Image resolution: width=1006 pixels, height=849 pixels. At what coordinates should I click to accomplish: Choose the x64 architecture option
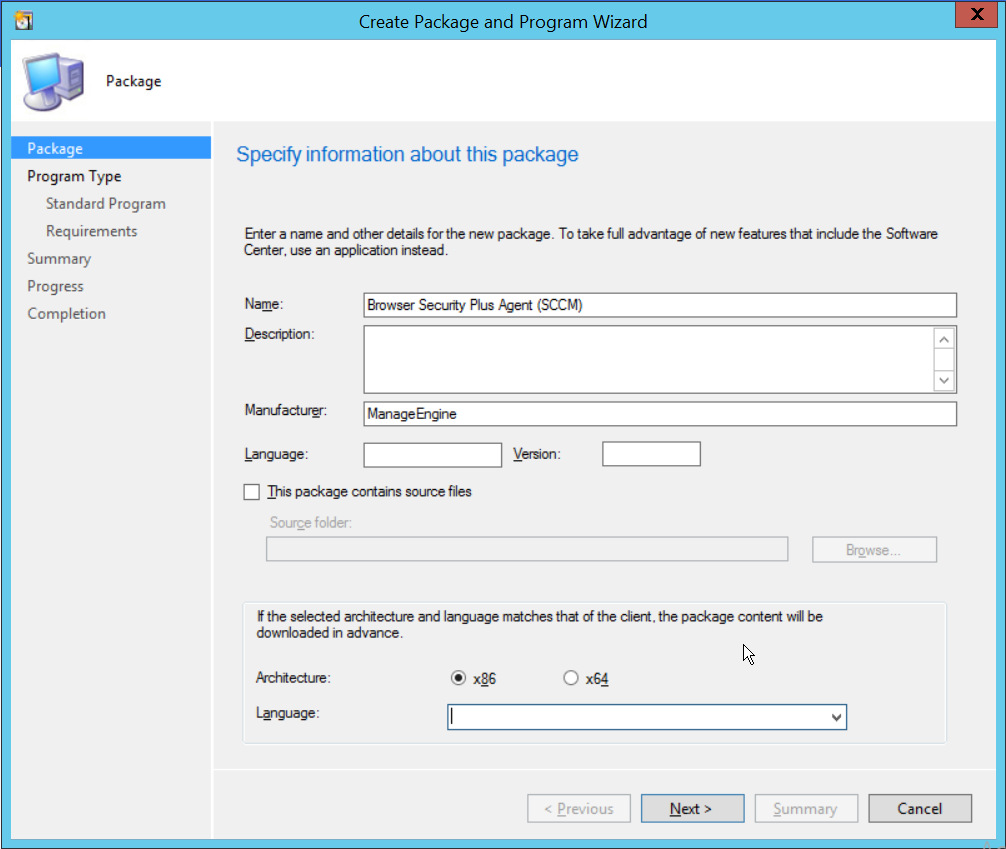tap(570, 678)
